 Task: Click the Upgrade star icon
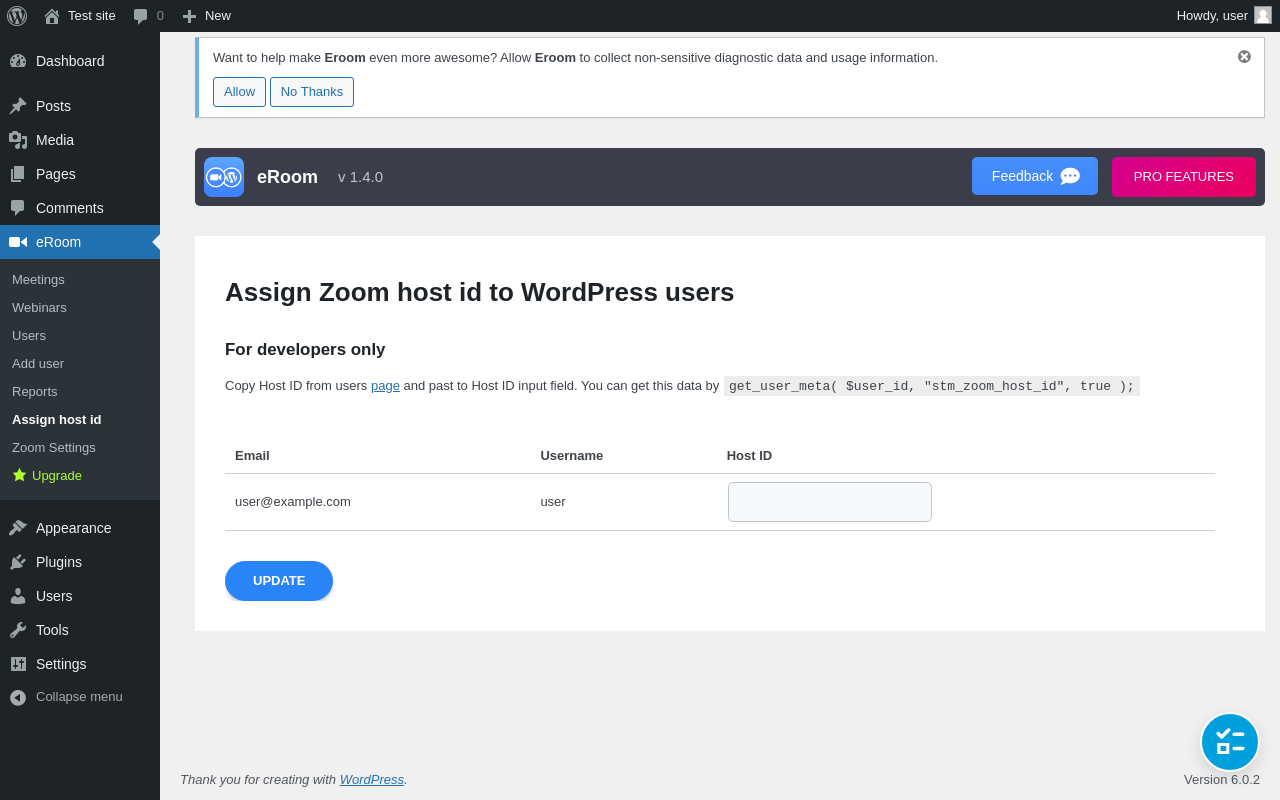coord(19,475)
